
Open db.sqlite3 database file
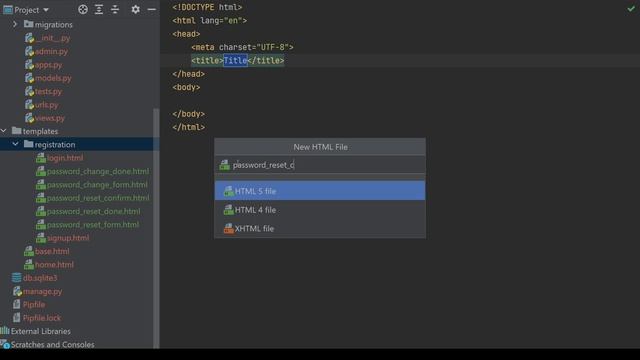[x=40, y=278]
